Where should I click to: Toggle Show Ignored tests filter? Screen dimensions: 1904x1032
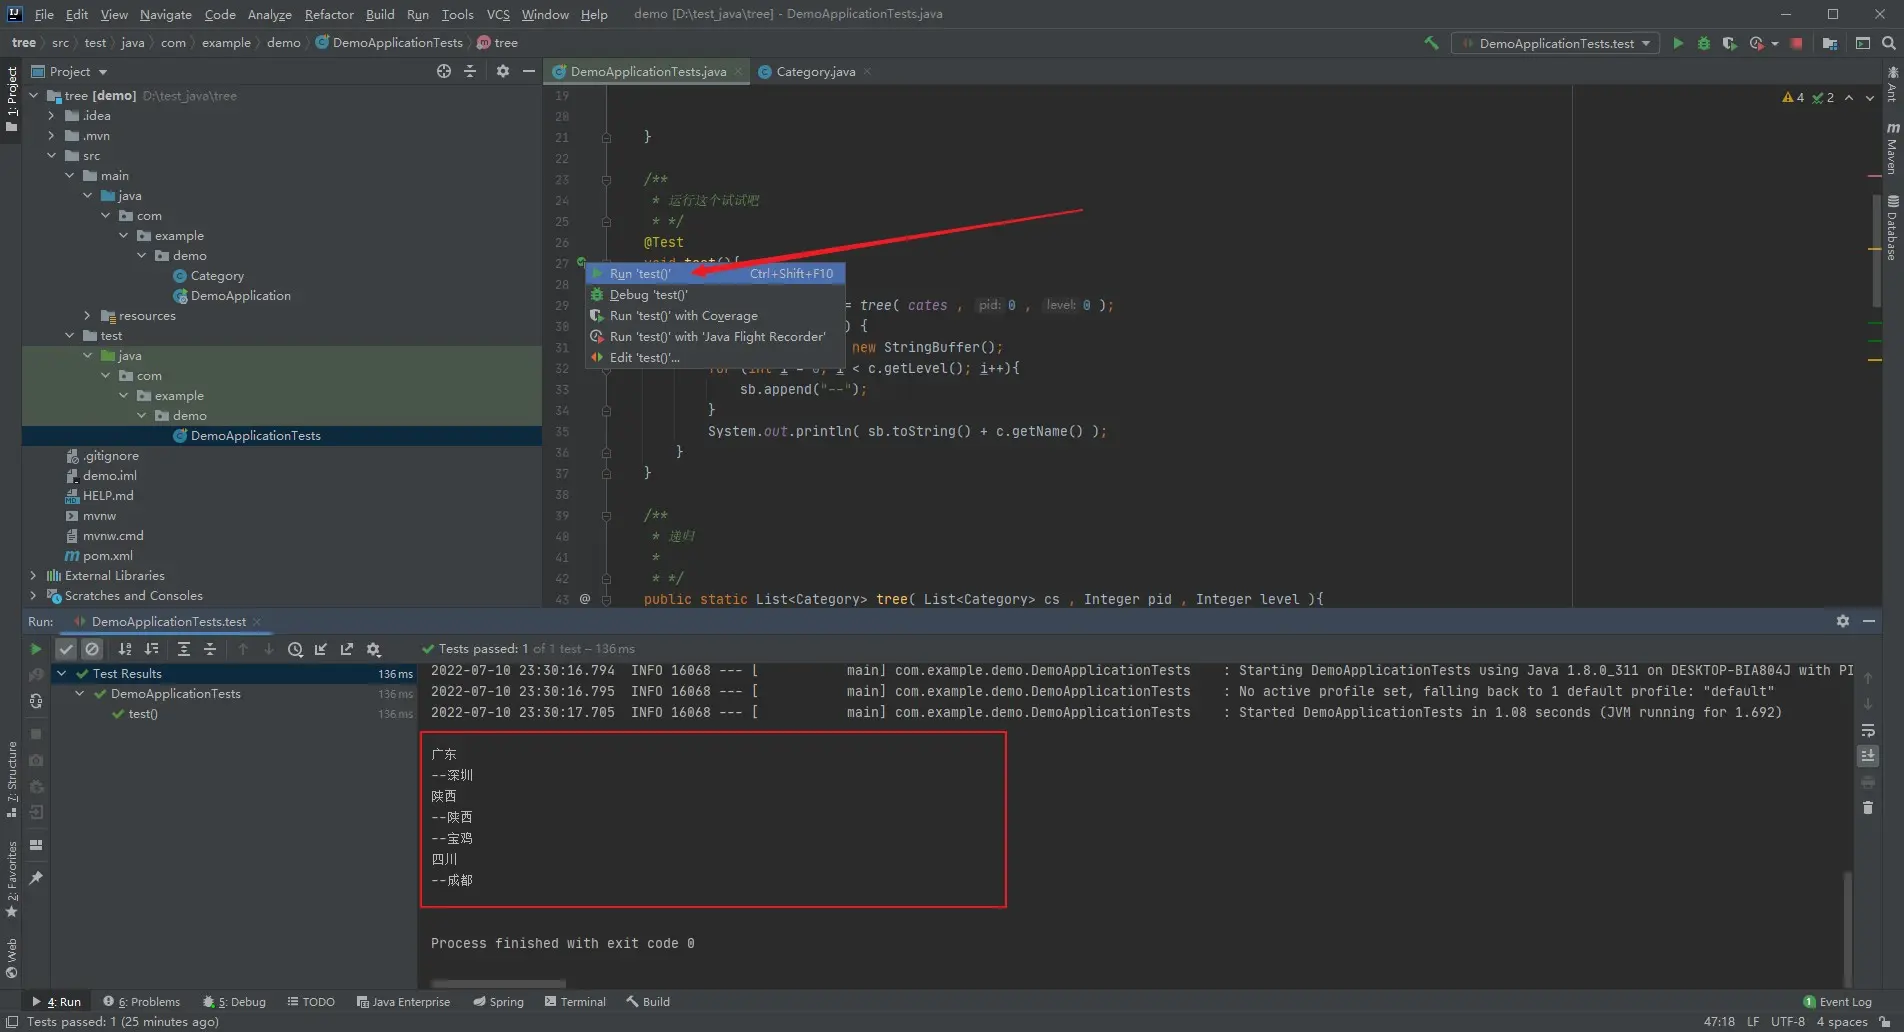(92, 649)
